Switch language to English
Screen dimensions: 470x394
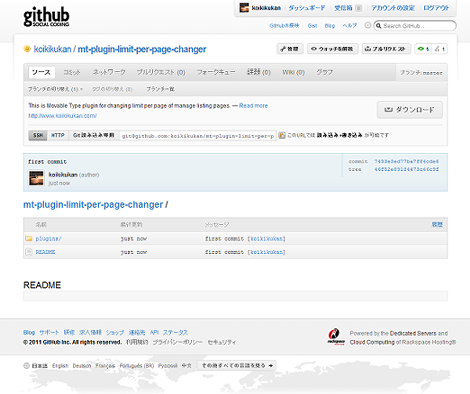click(60, 366)
